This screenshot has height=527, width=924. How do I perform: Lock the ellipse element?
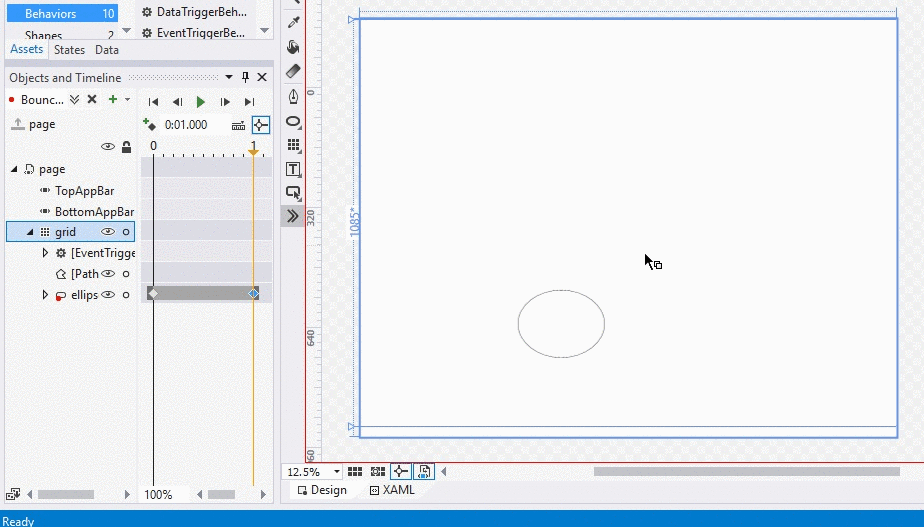tap(126, 294)
